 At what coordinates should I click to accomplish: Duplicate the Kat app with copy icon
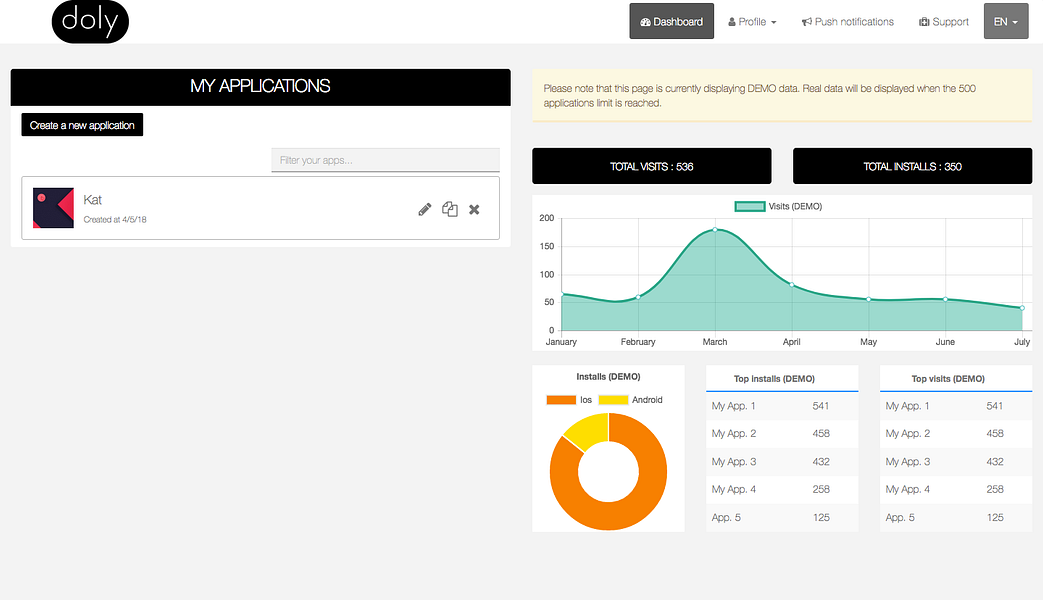coord(450,209)
